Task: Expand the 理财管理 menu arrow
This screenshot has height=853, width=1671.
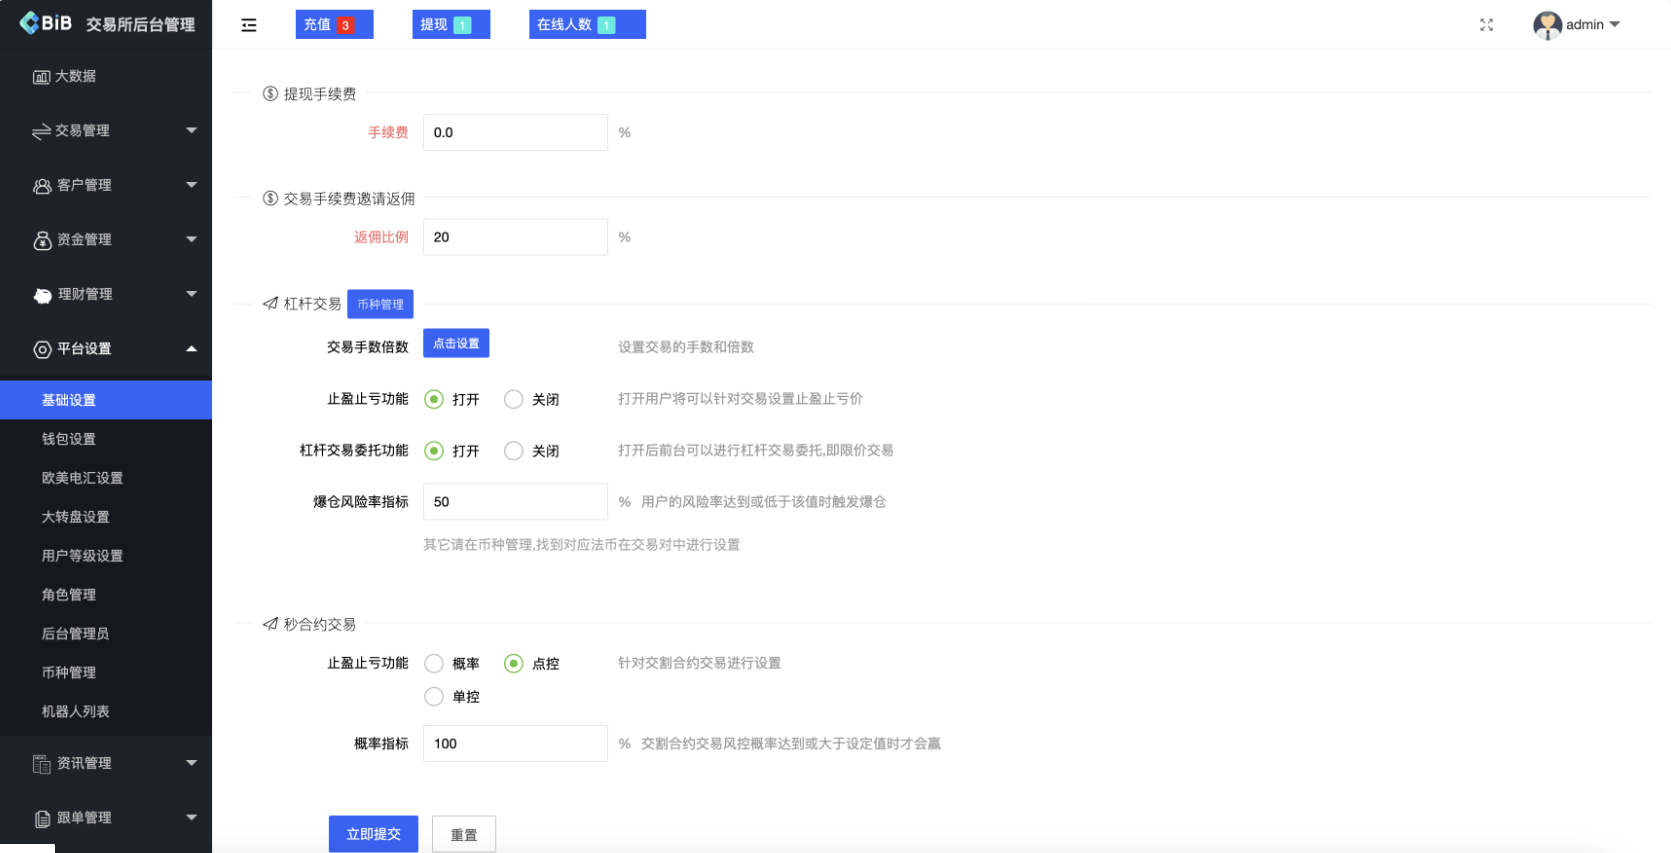Action: [191, 294]
